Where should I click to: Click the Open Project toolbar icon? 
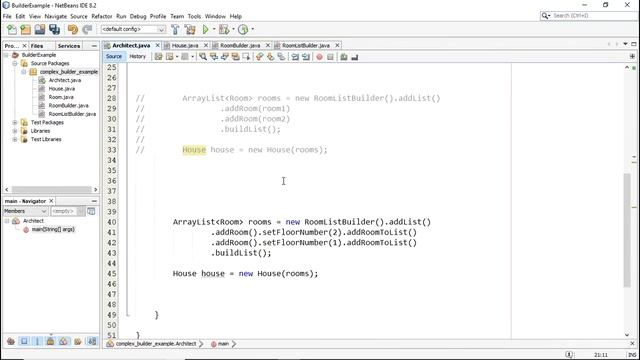[40, 29]
